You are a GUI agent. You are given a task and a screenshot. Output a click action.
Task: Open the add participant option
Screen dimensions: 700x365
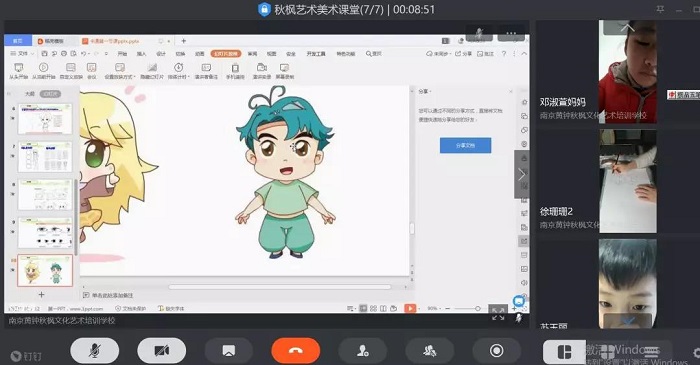pyautogui.click(x=362, y=351)
